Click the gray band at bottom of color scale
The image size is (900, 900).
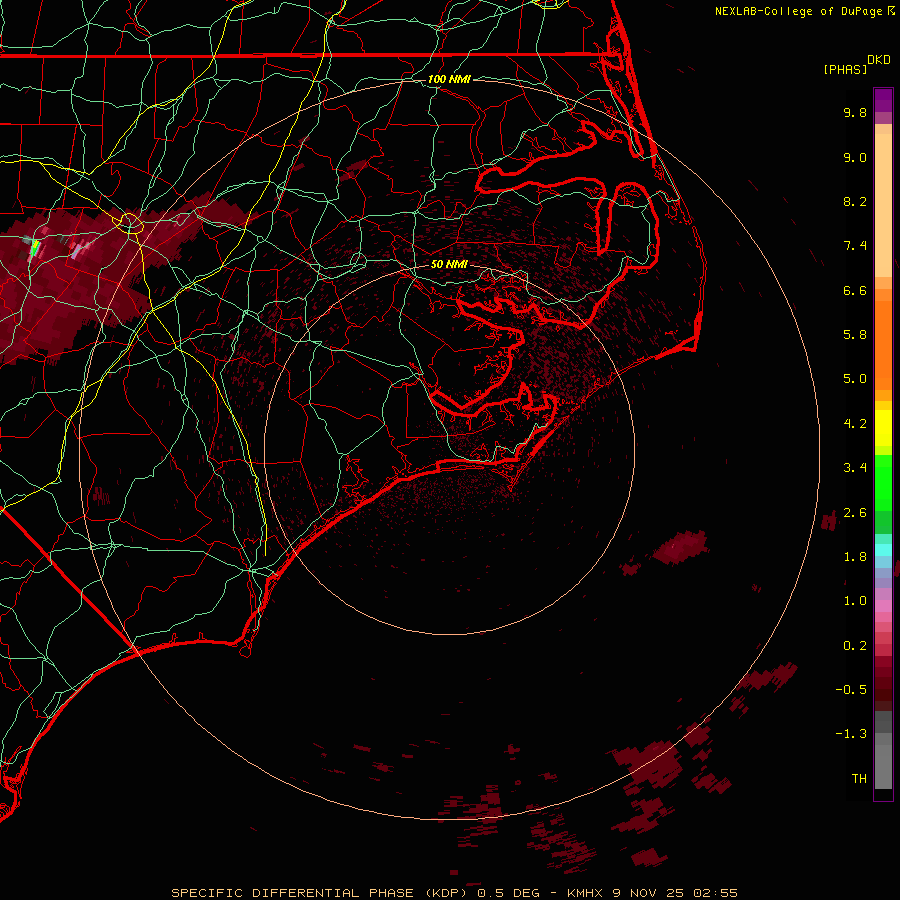click(883, 761)
